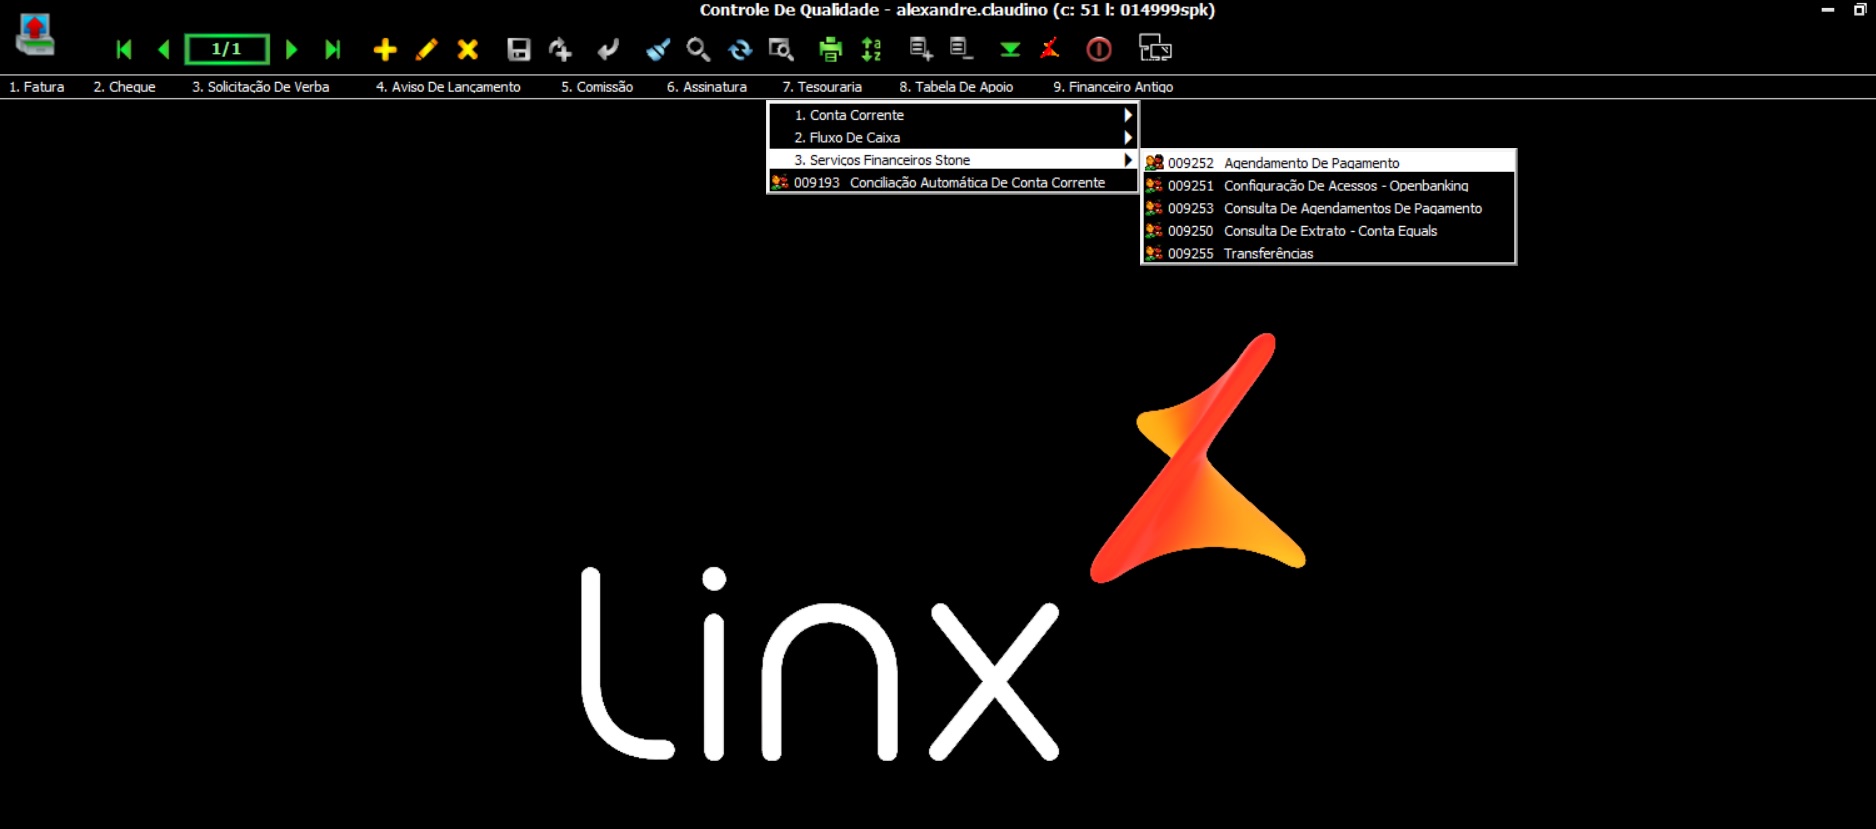This screenshot has width=1876, height=829.
Task: Open Consulta De Agendamentos De Pagamento
Action: pyautogui.click(x=1328, y=208)
